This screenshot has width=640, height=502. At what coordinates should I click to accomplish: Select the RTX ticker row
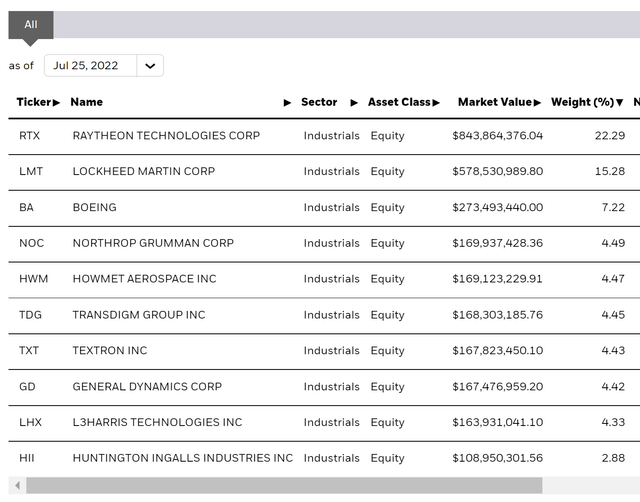[x=29, y=136]
